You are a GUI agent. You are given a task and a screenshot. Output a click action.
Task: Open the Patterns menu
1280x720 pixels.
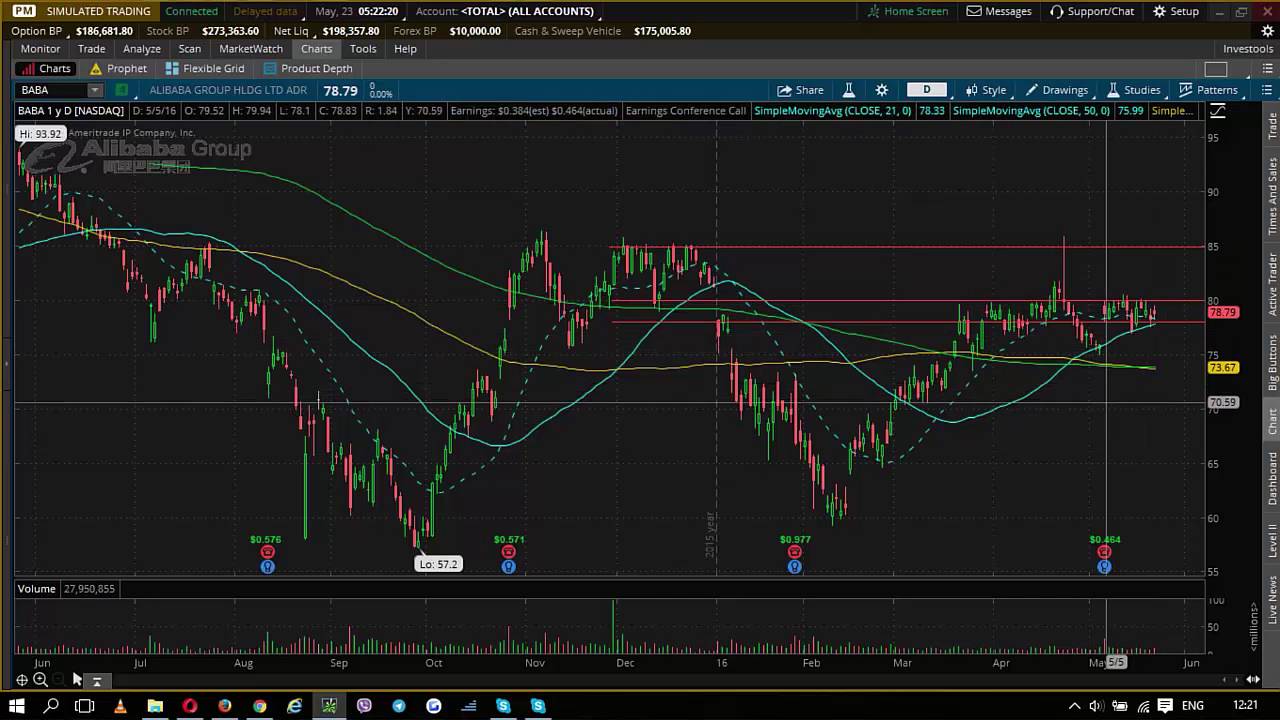tap(1208, 90)
